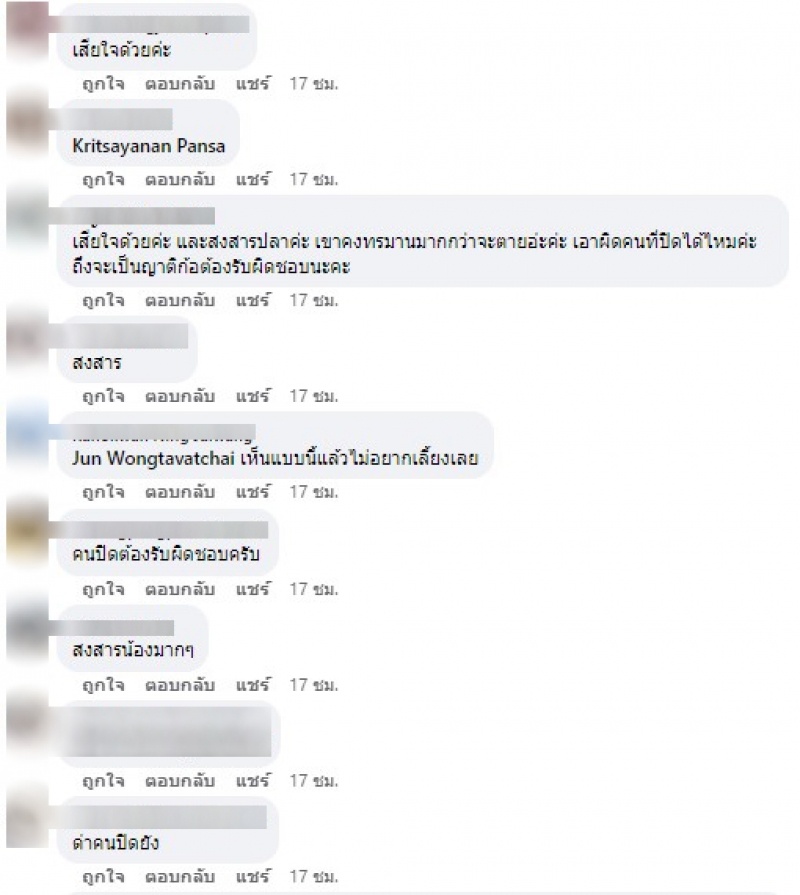Like the 'สงสาร' comment

[x=103, y=396]
